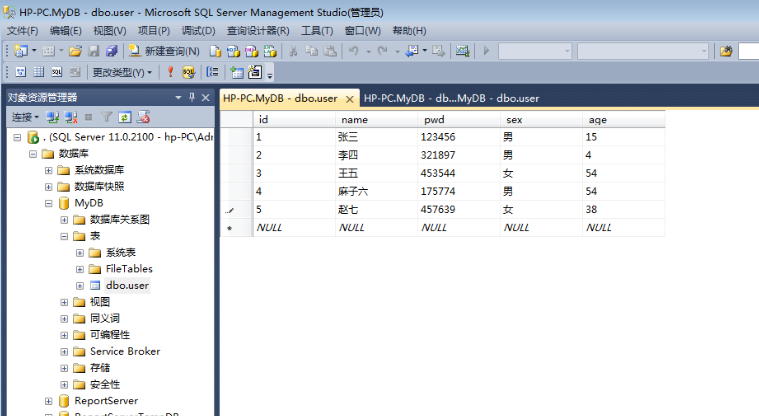Show the Criteria pane grid icon
The height and width of the screenshot is (416, 759).
(x=39, y=72)
